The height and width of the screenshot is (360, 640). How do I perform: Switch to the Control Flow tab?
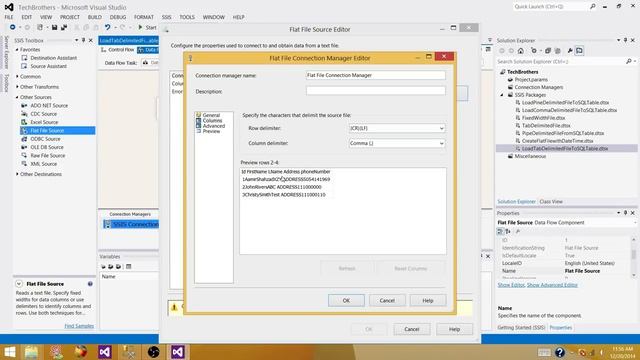click(118, 50)
